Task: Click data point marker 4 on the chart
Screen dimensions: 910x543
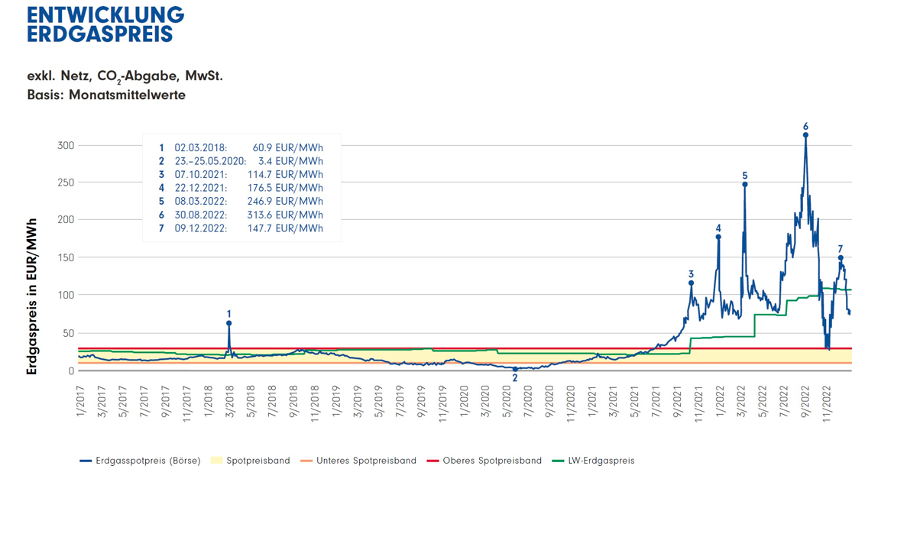Action: point(718,237)
